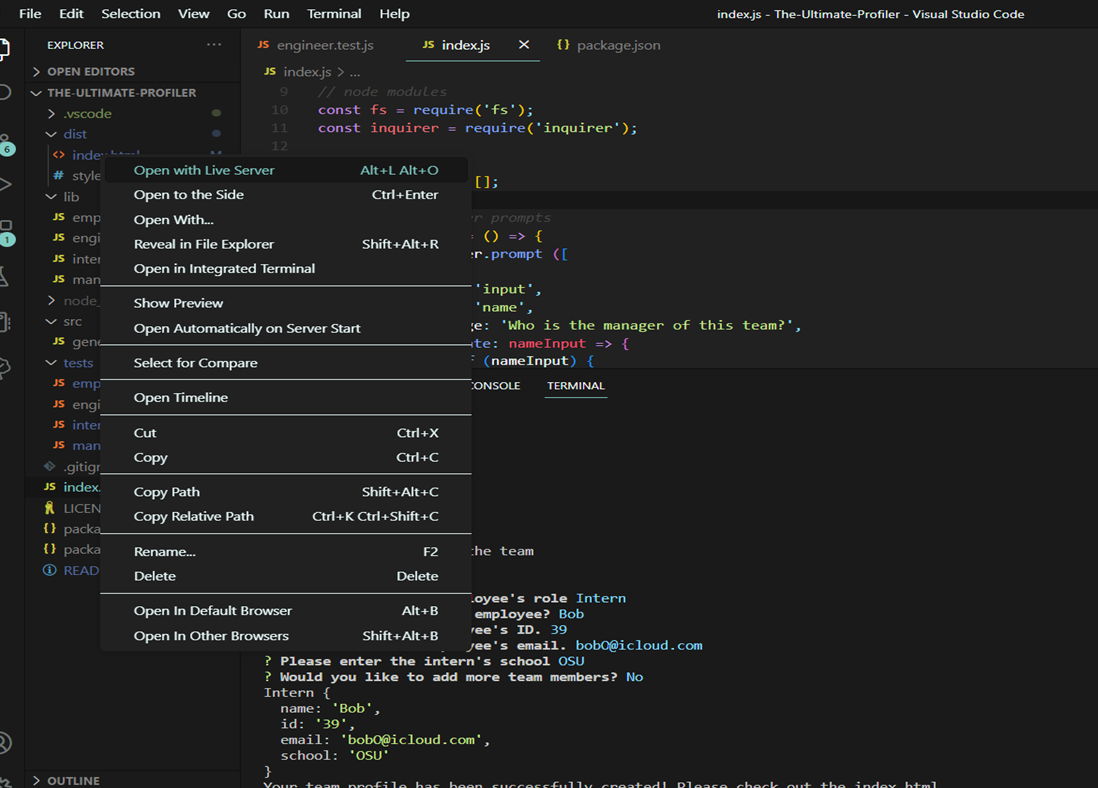
Task: Click the Explorer More Actions ellipsis
Action: pyautogui.click(x=213, y=44)
